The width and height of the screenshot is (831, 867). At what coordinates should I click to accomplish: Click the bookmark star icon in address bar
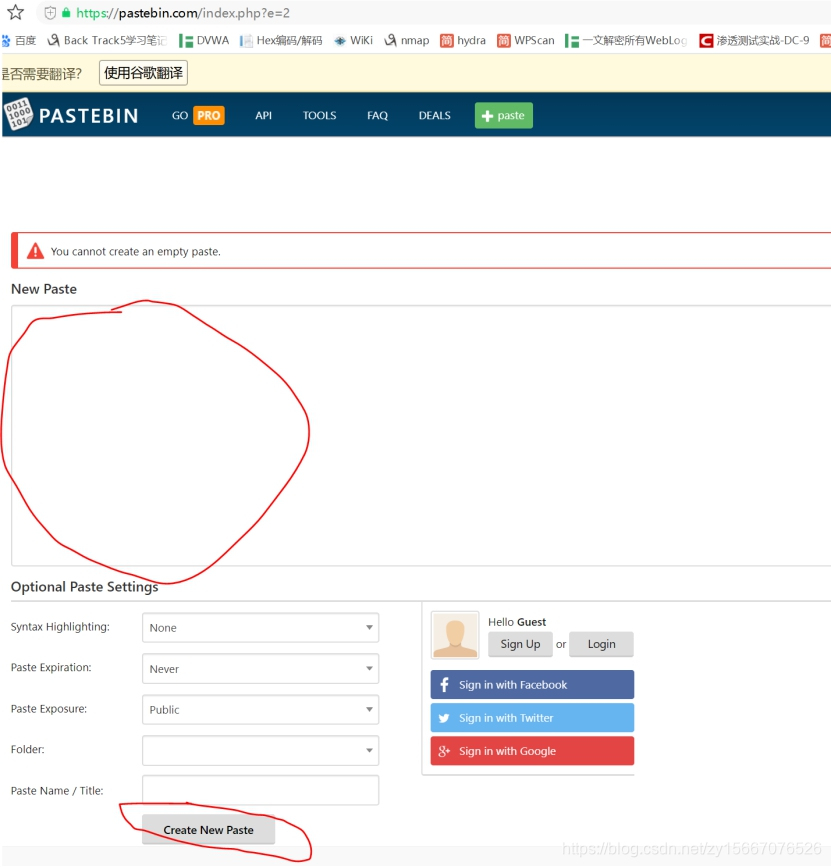(15, 12)
